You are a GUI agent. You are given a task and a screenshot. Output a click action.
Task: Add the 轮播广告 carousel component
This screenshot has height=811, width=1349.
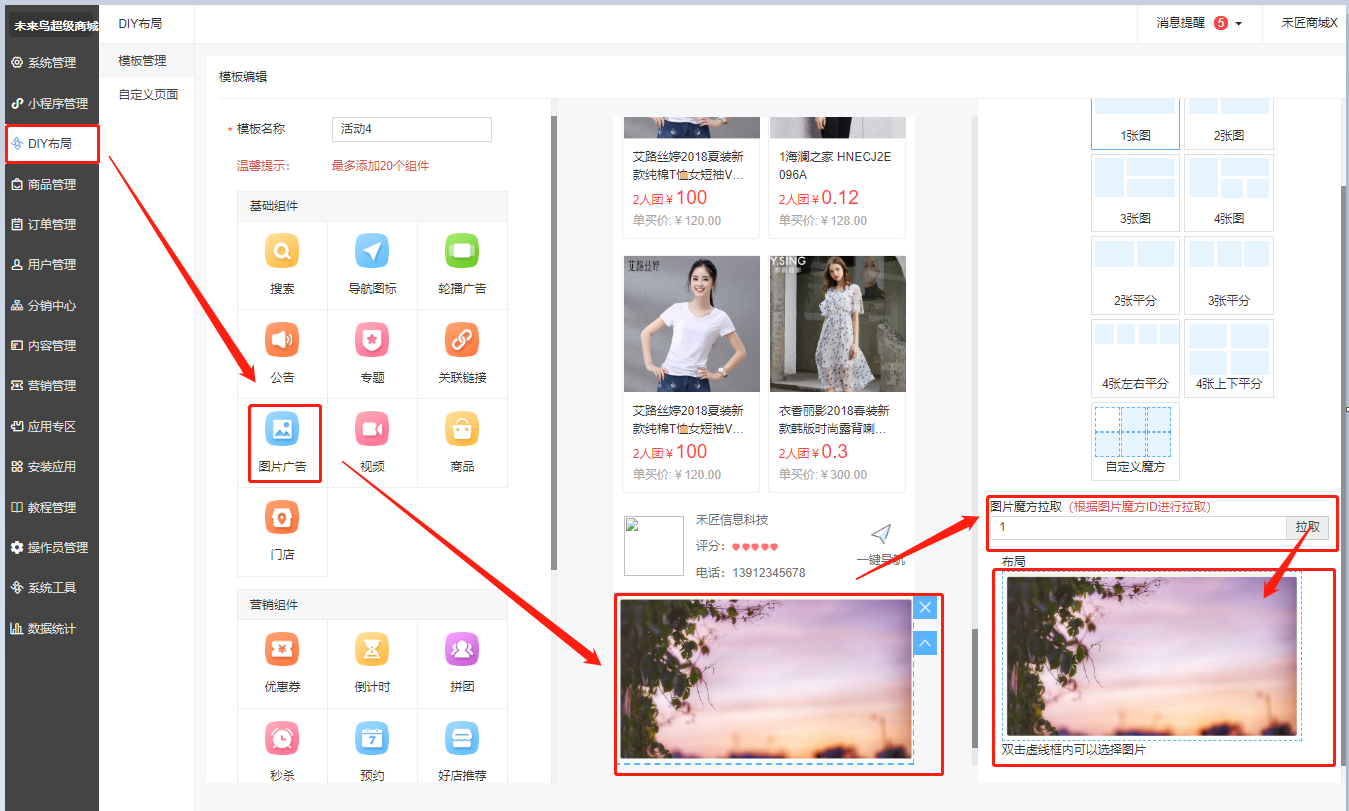click(462, 265)
